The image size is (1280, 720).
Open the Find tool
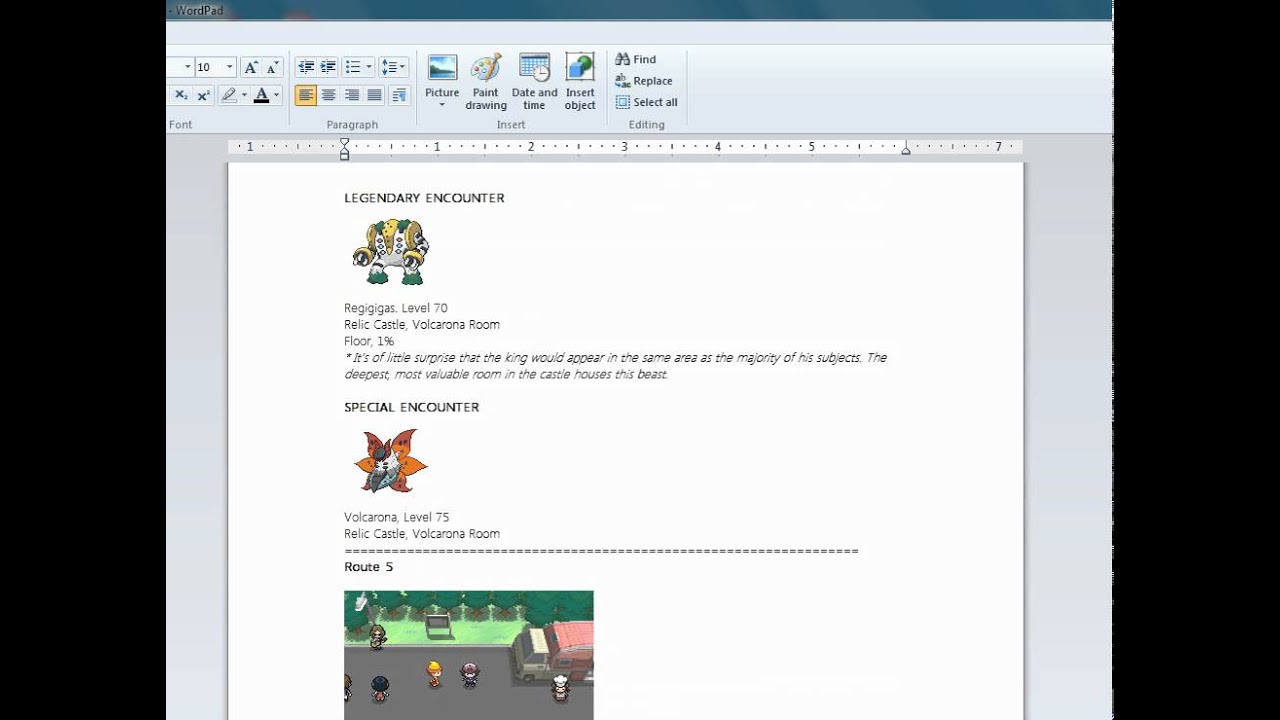(636, 59)
